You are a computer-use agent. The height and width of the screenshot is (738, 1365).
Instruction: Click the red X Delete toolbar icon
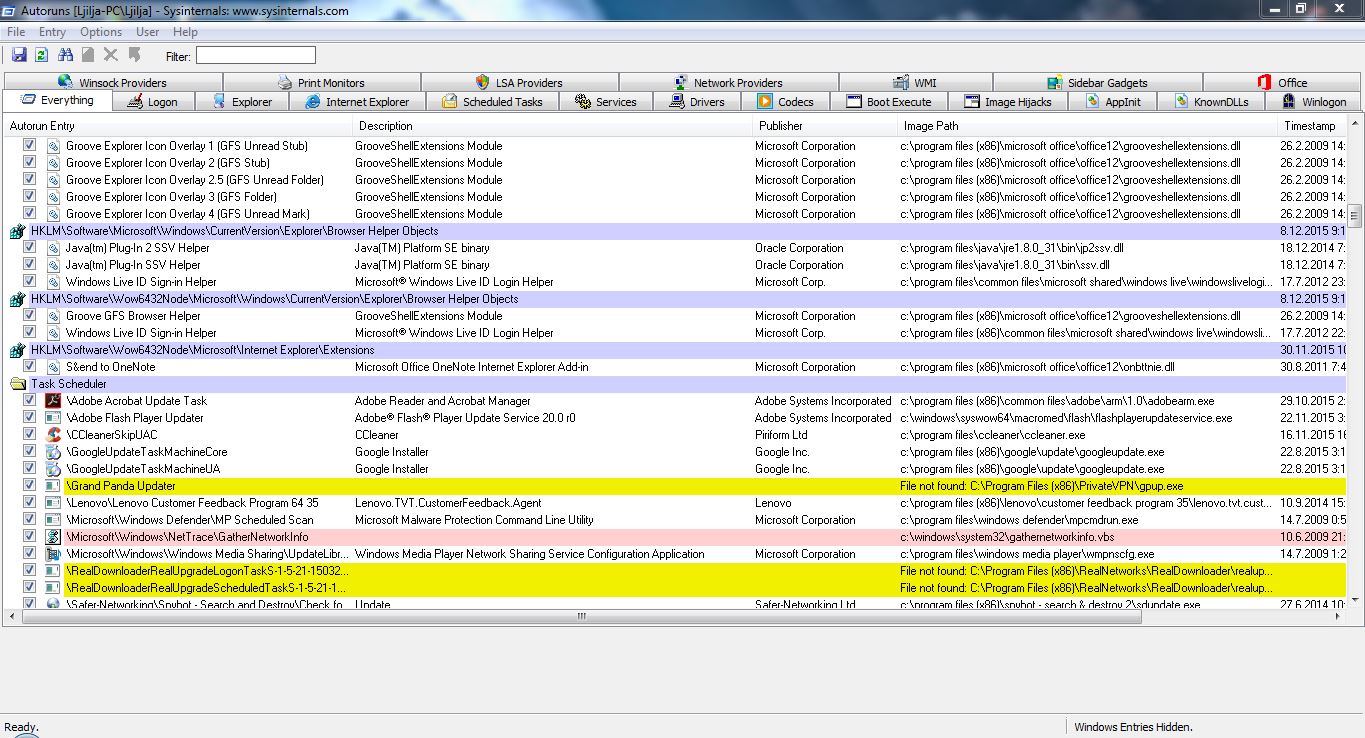tap(111, 55)
